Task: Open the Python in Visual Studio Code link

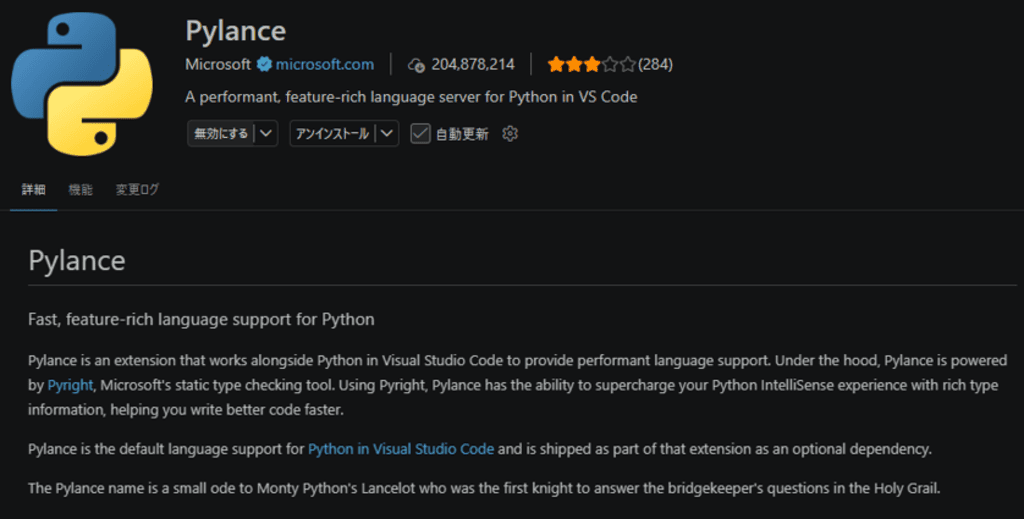Action: click(401, 449)
